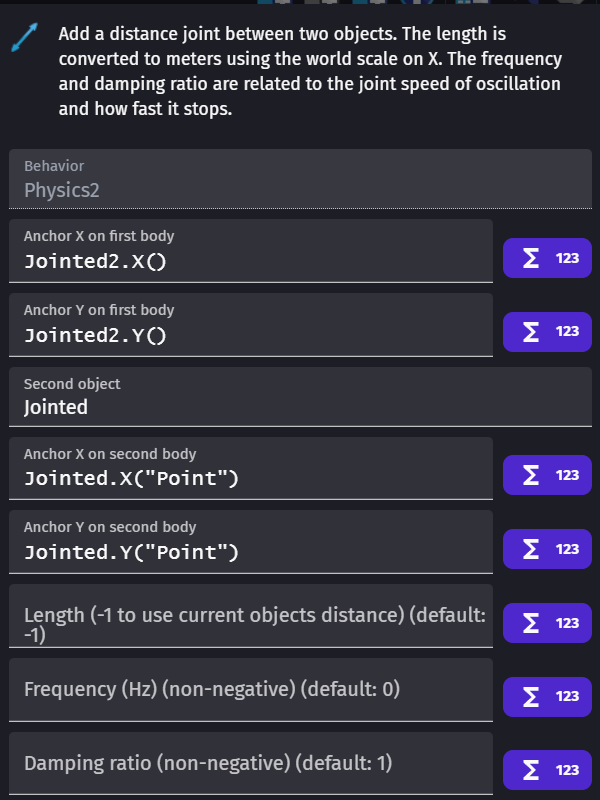Edit the Jointed2.X() anchor expression field
This screenshot has width=600, height=800.
(x=251, y=251)
